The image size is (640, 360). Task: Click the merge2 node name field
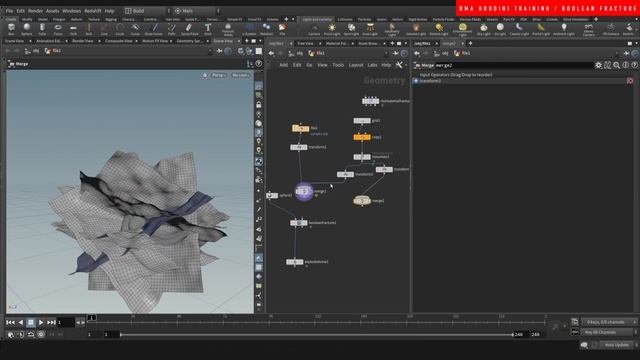[514, 65]
